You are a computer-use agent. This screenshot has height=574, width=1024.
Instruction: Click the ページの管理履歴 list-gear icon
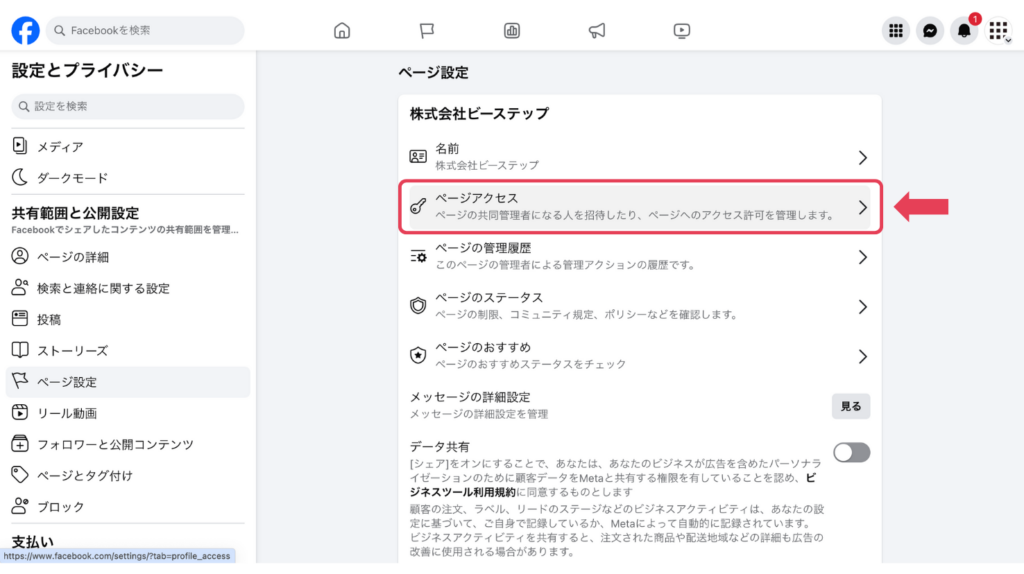tap(418, 256)
